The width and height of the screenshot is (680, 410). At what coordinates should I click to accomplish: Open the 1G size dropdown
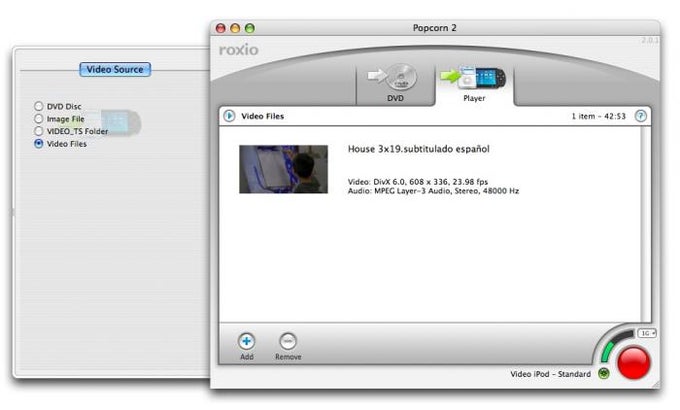click(647, 333)
